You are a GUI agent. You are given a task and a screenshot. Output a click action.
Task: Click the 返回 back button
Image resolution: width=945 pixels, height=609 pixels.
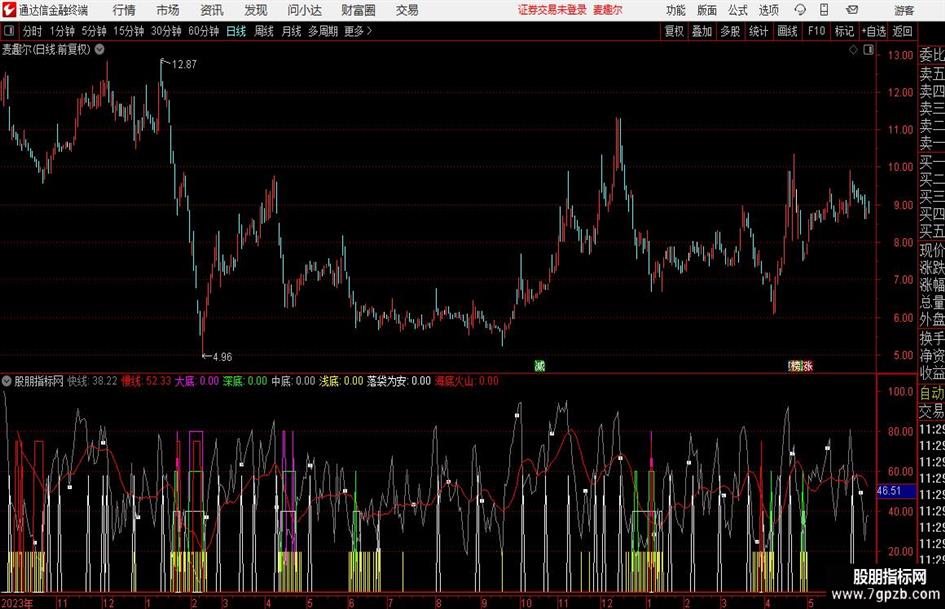point(902,31)
